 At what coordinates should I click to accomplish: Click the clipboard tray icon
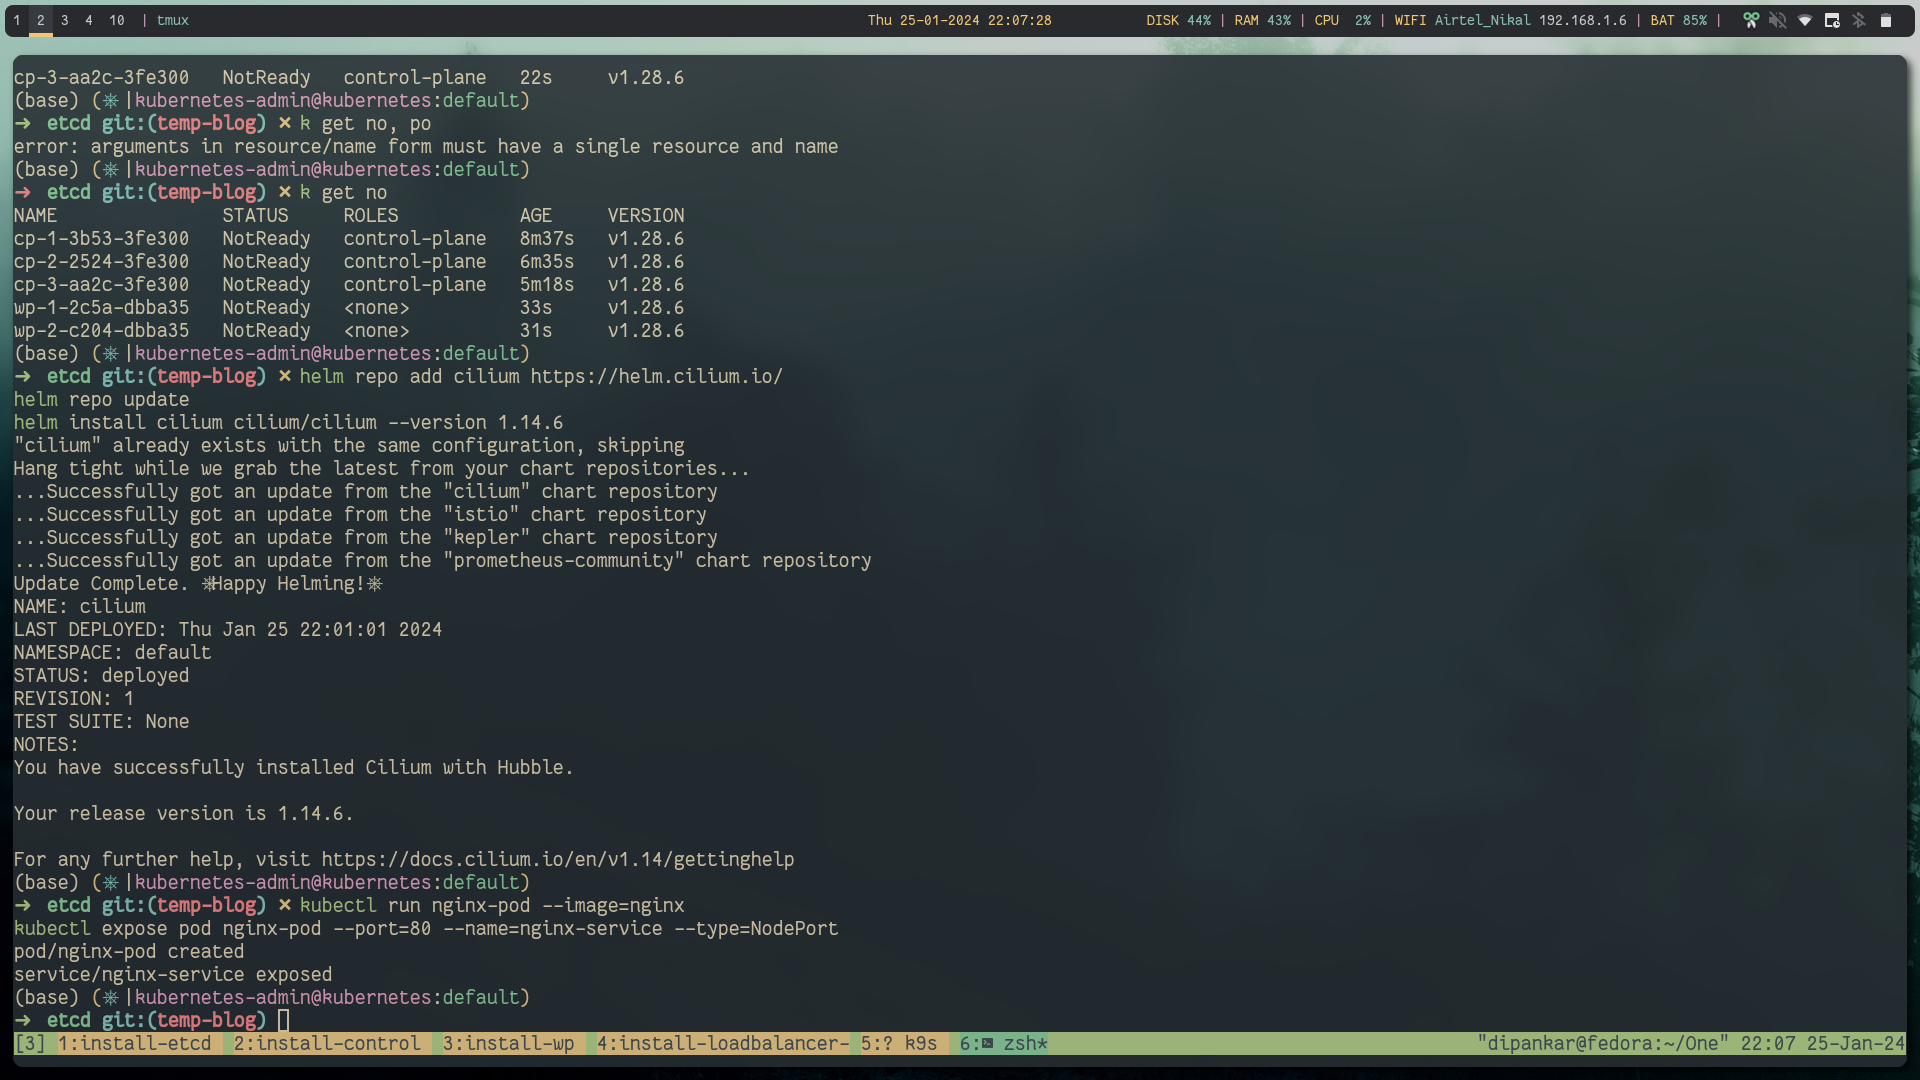(1886, 20)
